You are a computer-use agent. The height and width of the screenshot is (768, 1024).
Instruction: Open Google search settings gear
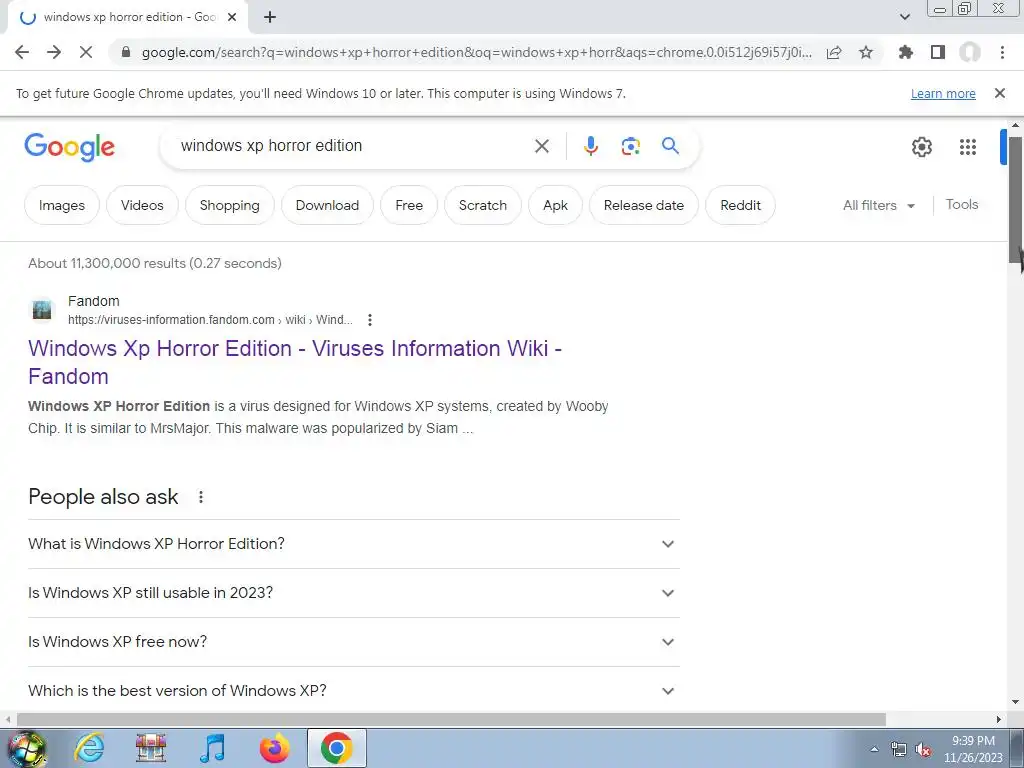(921, 147)
